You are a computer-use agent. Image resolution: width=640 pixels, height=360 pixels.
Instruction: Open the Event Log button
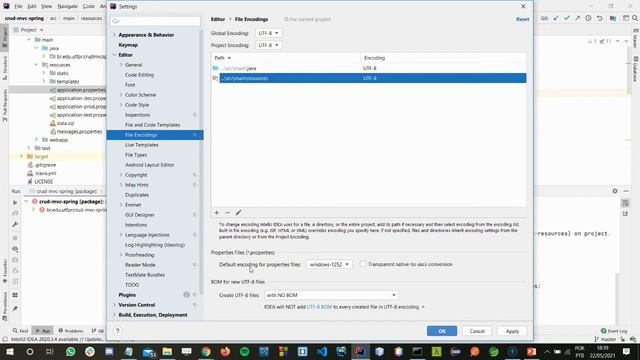tap(614, 331)
